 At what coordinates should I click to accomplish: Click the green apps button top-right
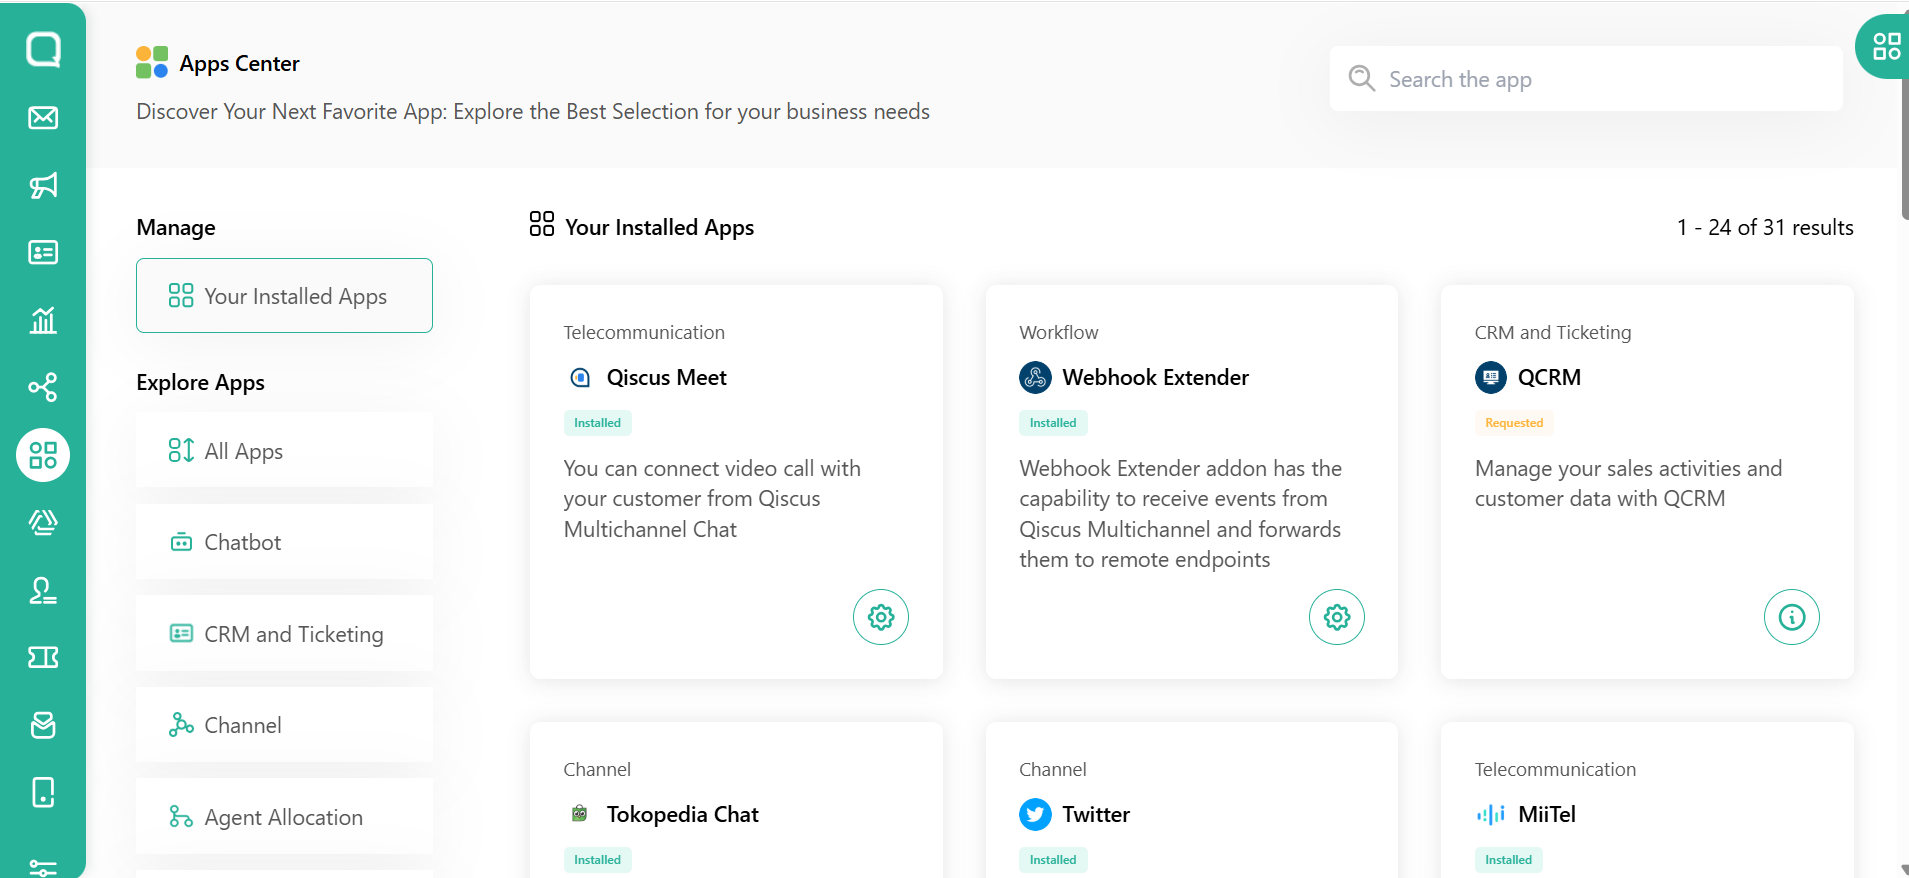tap(1885, 47)
